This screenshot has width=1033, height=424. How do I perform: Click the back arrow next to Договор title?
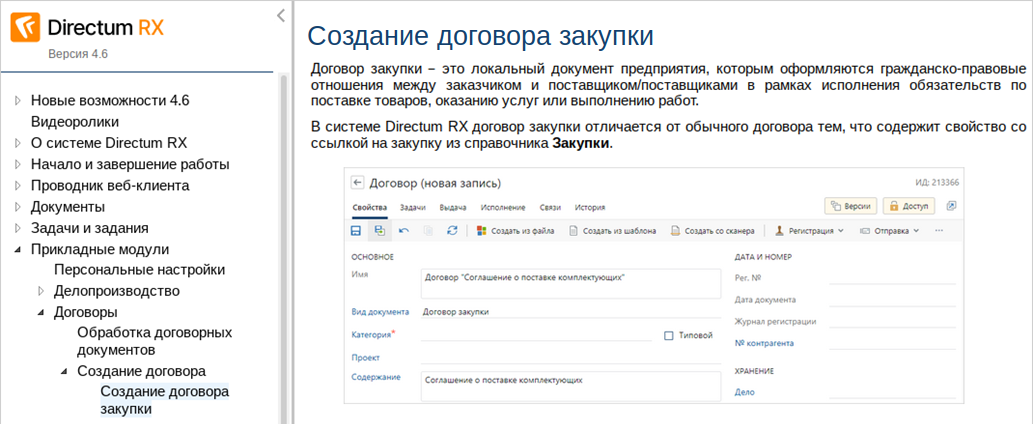coord(357,184)
